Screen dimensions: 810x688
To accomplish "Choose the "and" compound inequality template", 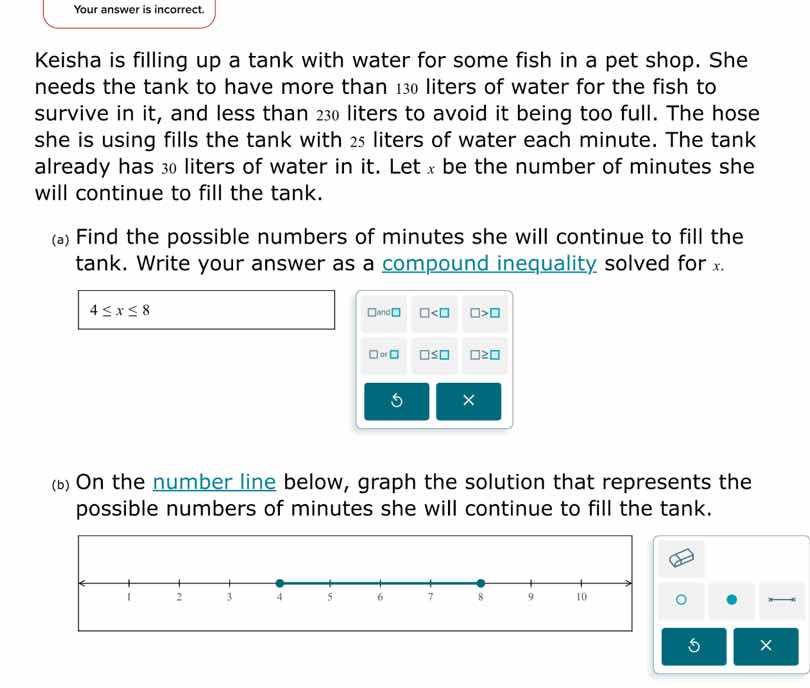I will click(385, 312).
